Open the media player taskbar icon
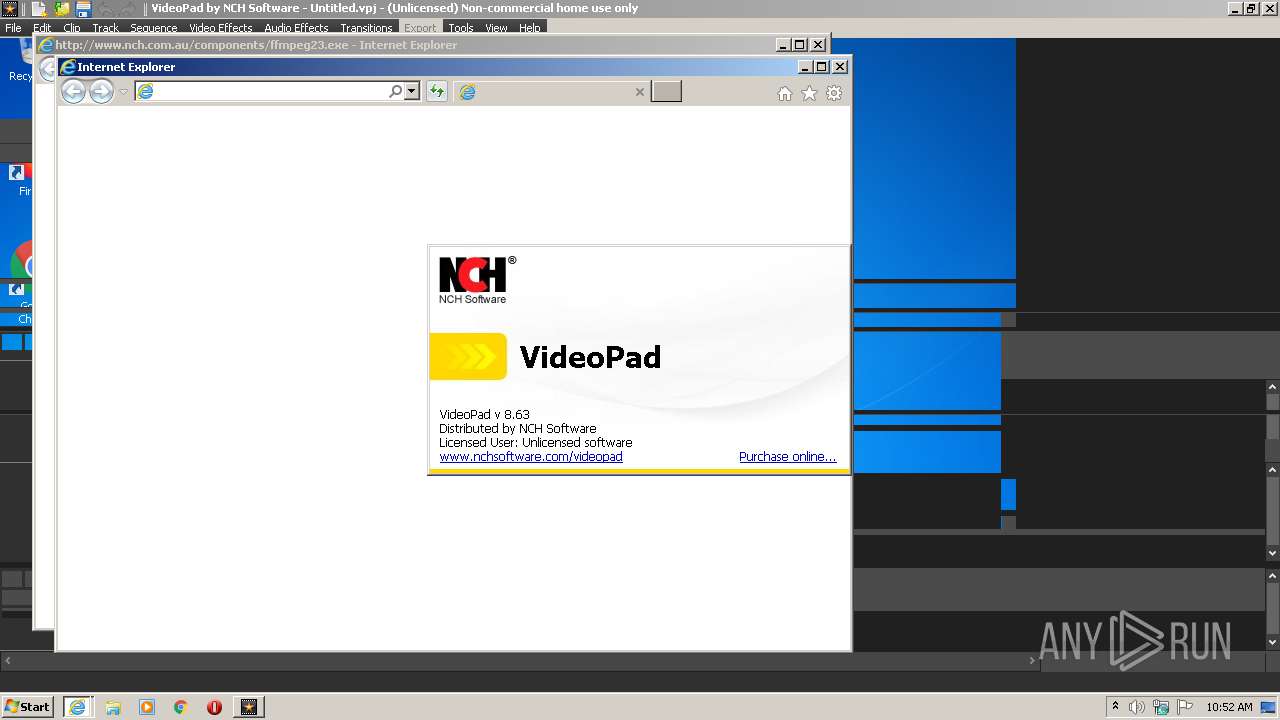 pyautogui.click(x=147, y=707)
